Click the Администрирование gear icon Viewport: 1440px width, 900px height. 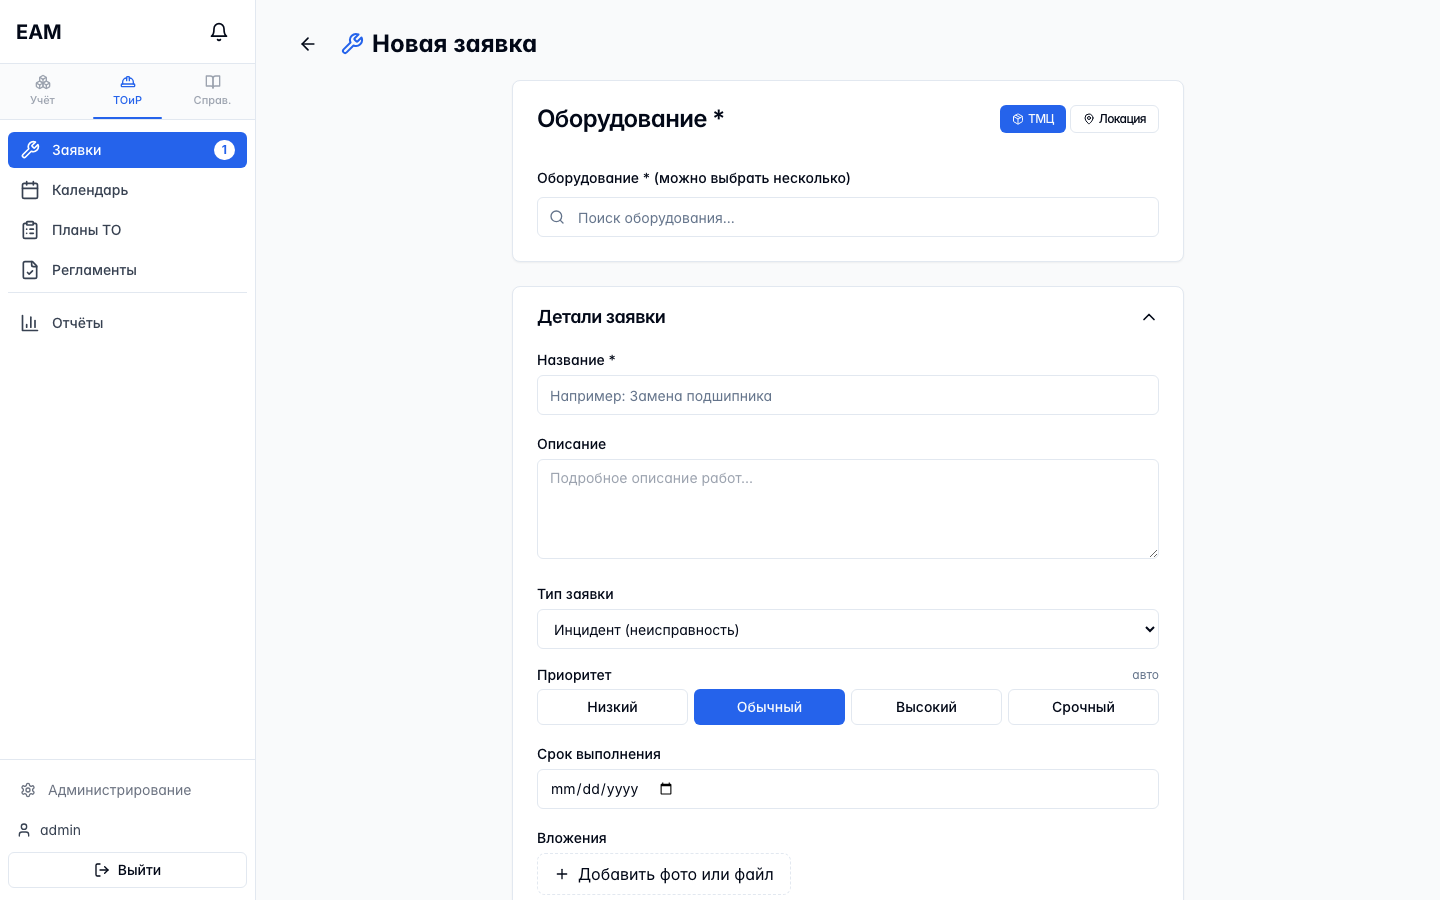28,790
